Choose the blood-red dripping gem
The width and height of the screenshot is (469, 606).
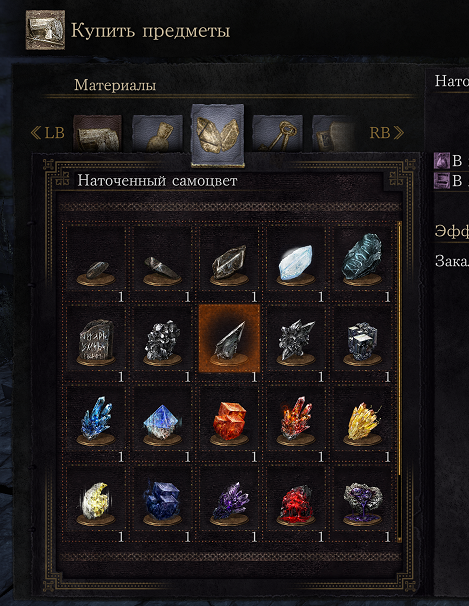pos(296,499)
